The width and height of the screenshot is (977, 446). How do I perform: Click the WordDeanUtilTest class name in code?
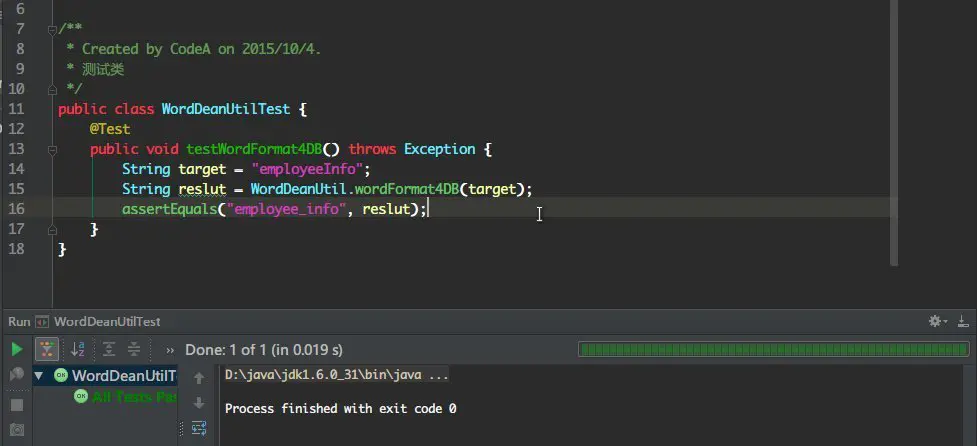coord(226,110)
